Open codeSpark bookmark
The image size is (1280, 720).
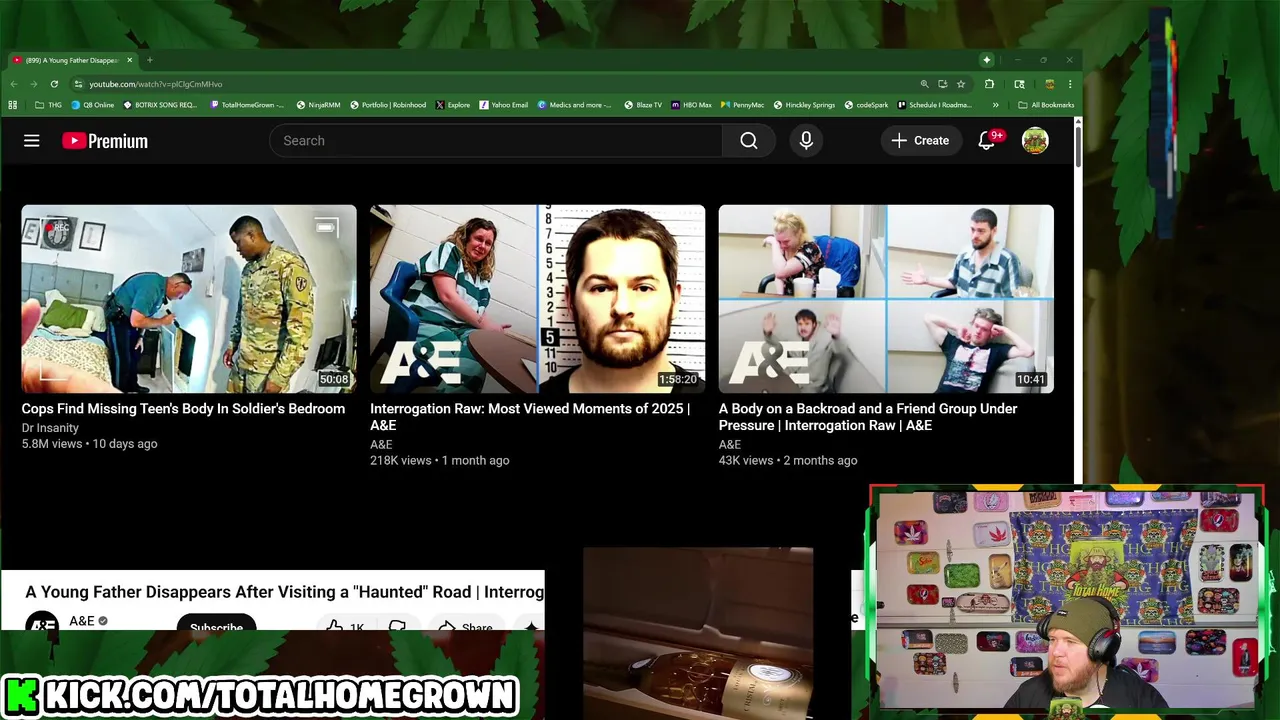coord(866,105)
